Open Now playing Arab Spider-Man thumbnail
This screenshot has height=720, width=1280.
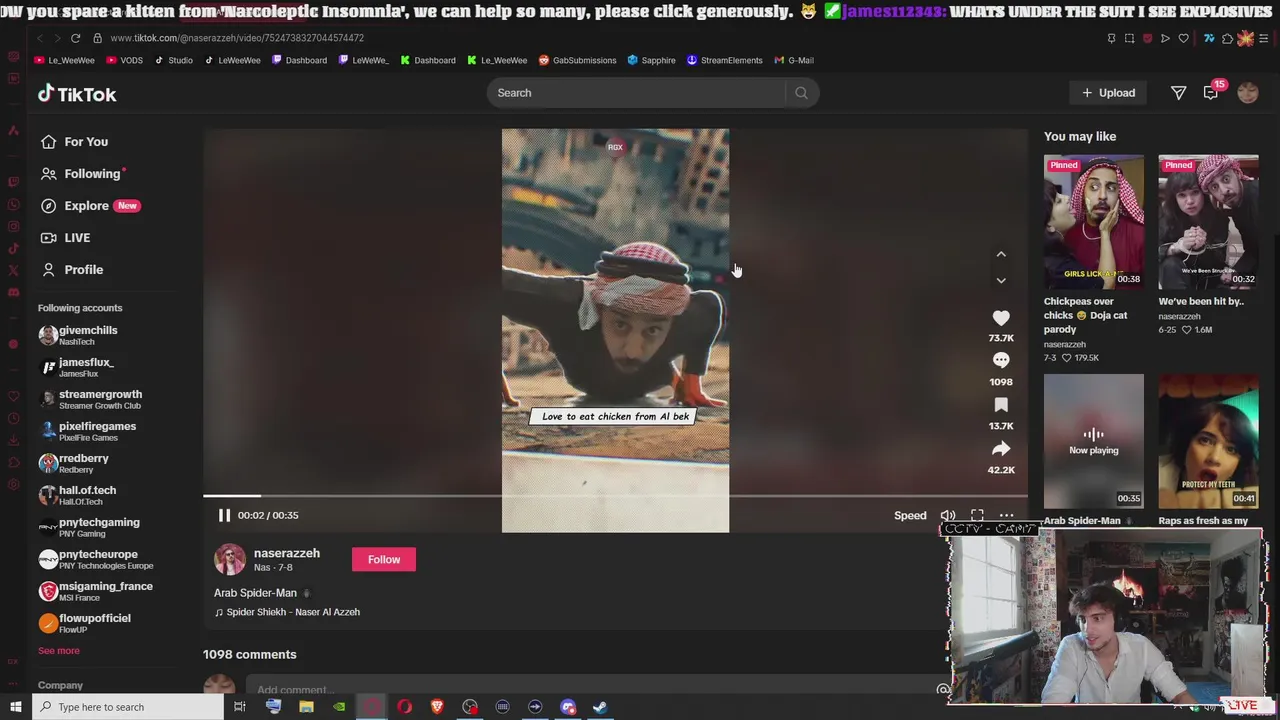[1094, 441]
